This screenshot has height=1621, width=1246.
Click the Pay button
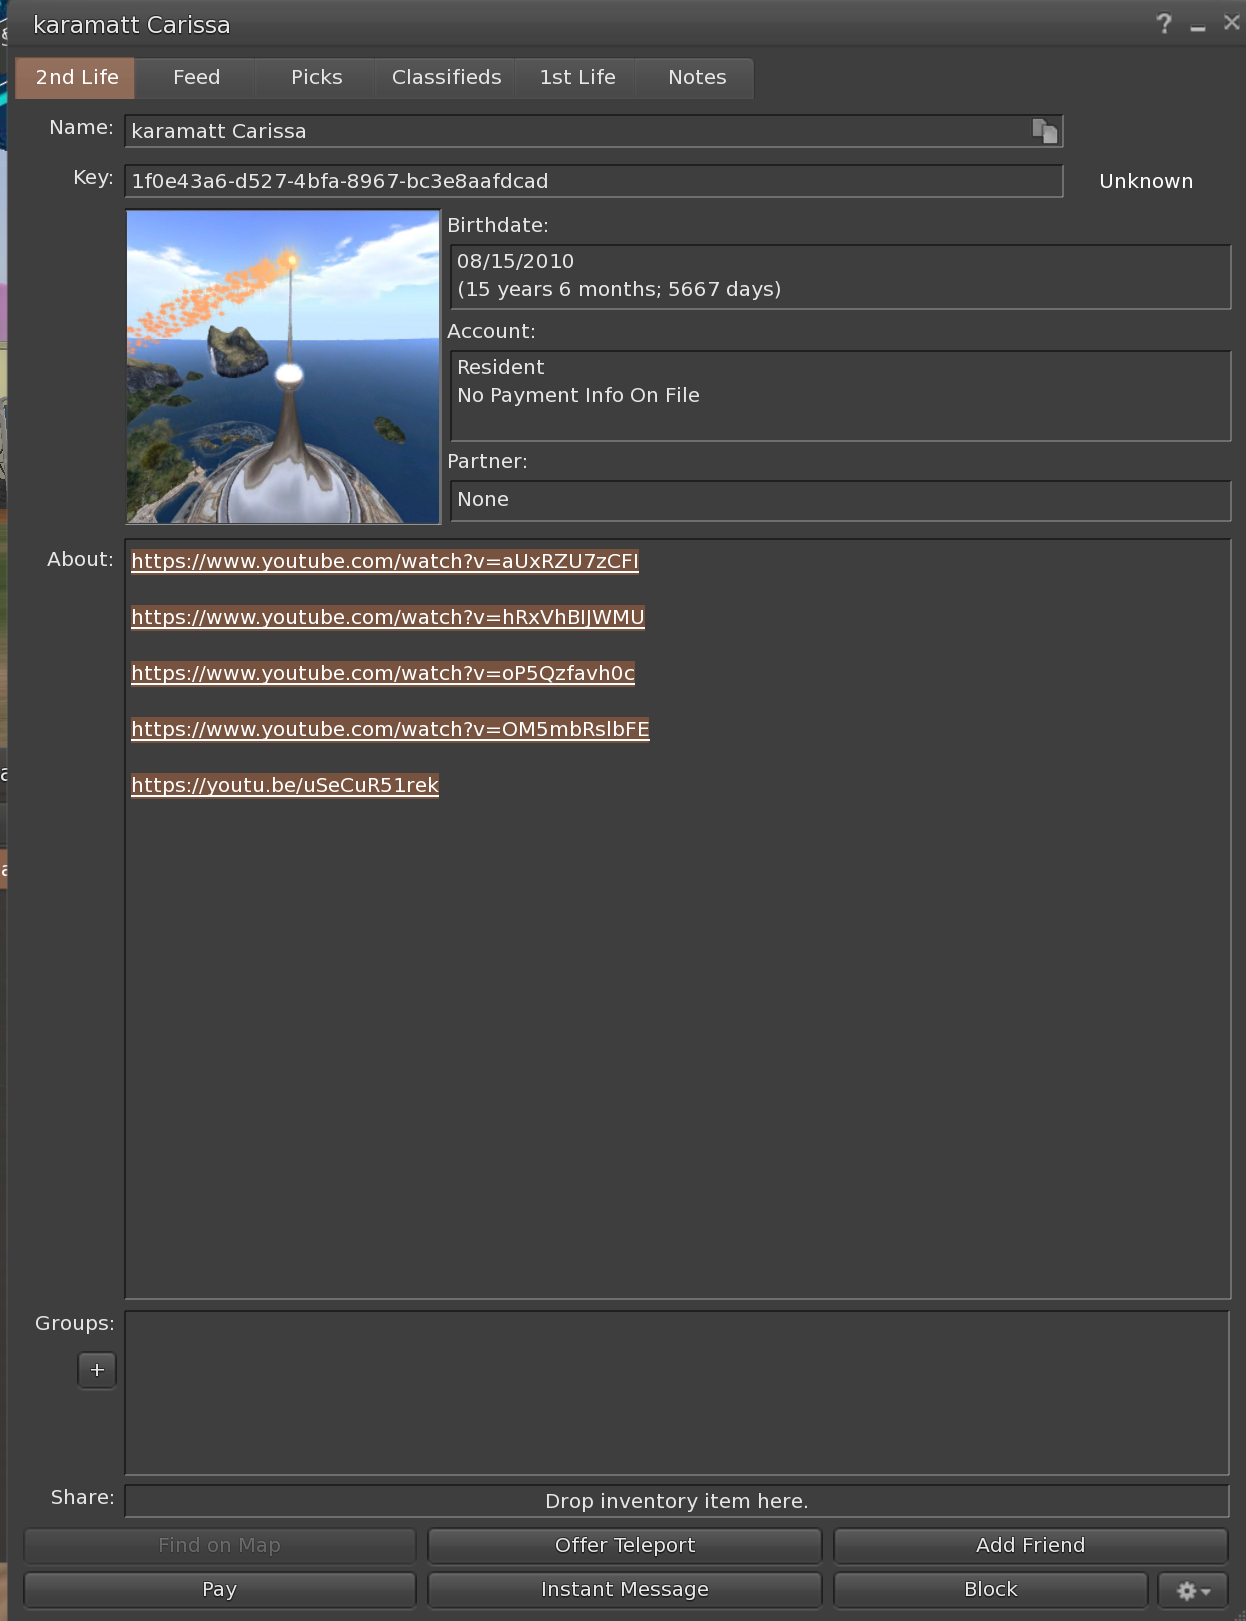[219, 1589]
